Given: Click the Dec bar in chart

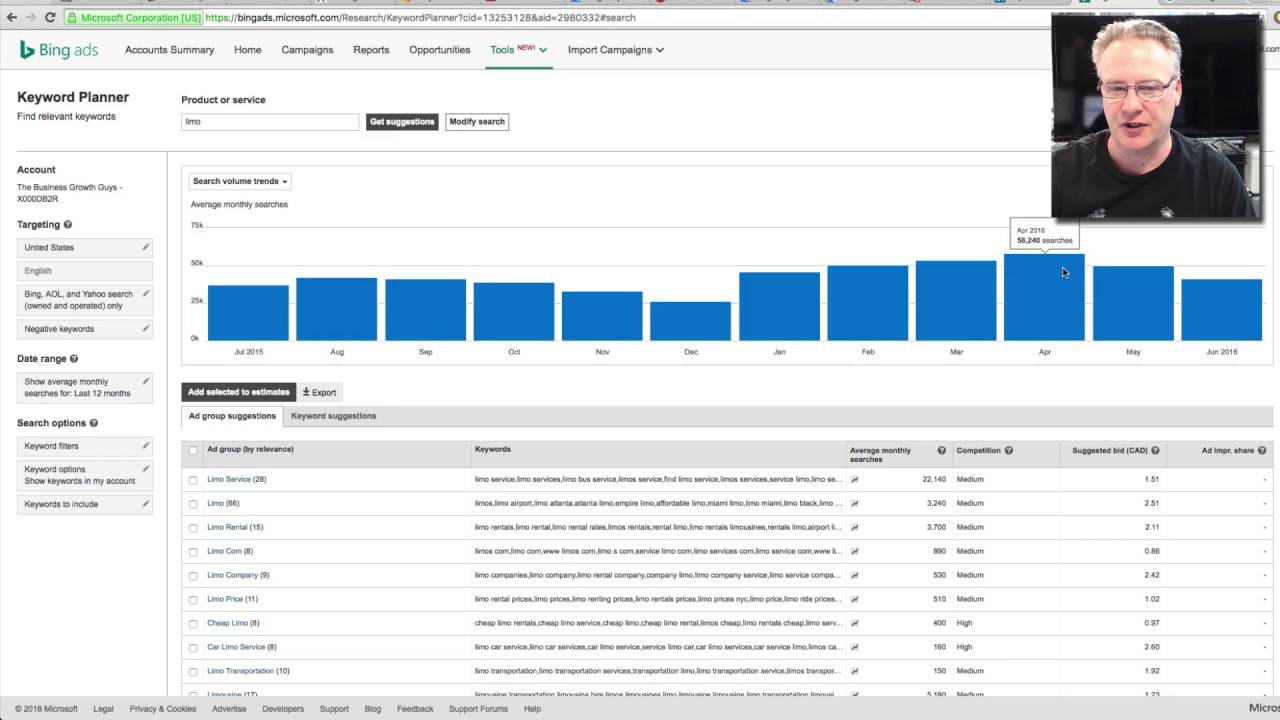Looking at the screenshot, I should coord(690,321).
